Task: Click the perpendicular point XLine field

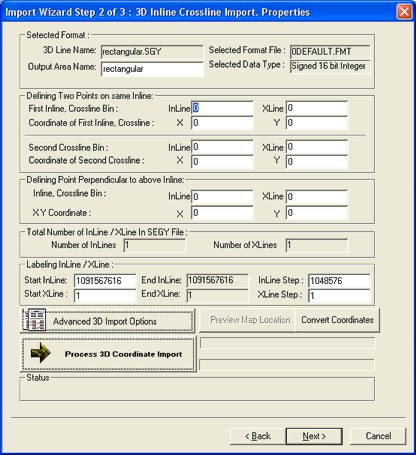Action: 317,197
